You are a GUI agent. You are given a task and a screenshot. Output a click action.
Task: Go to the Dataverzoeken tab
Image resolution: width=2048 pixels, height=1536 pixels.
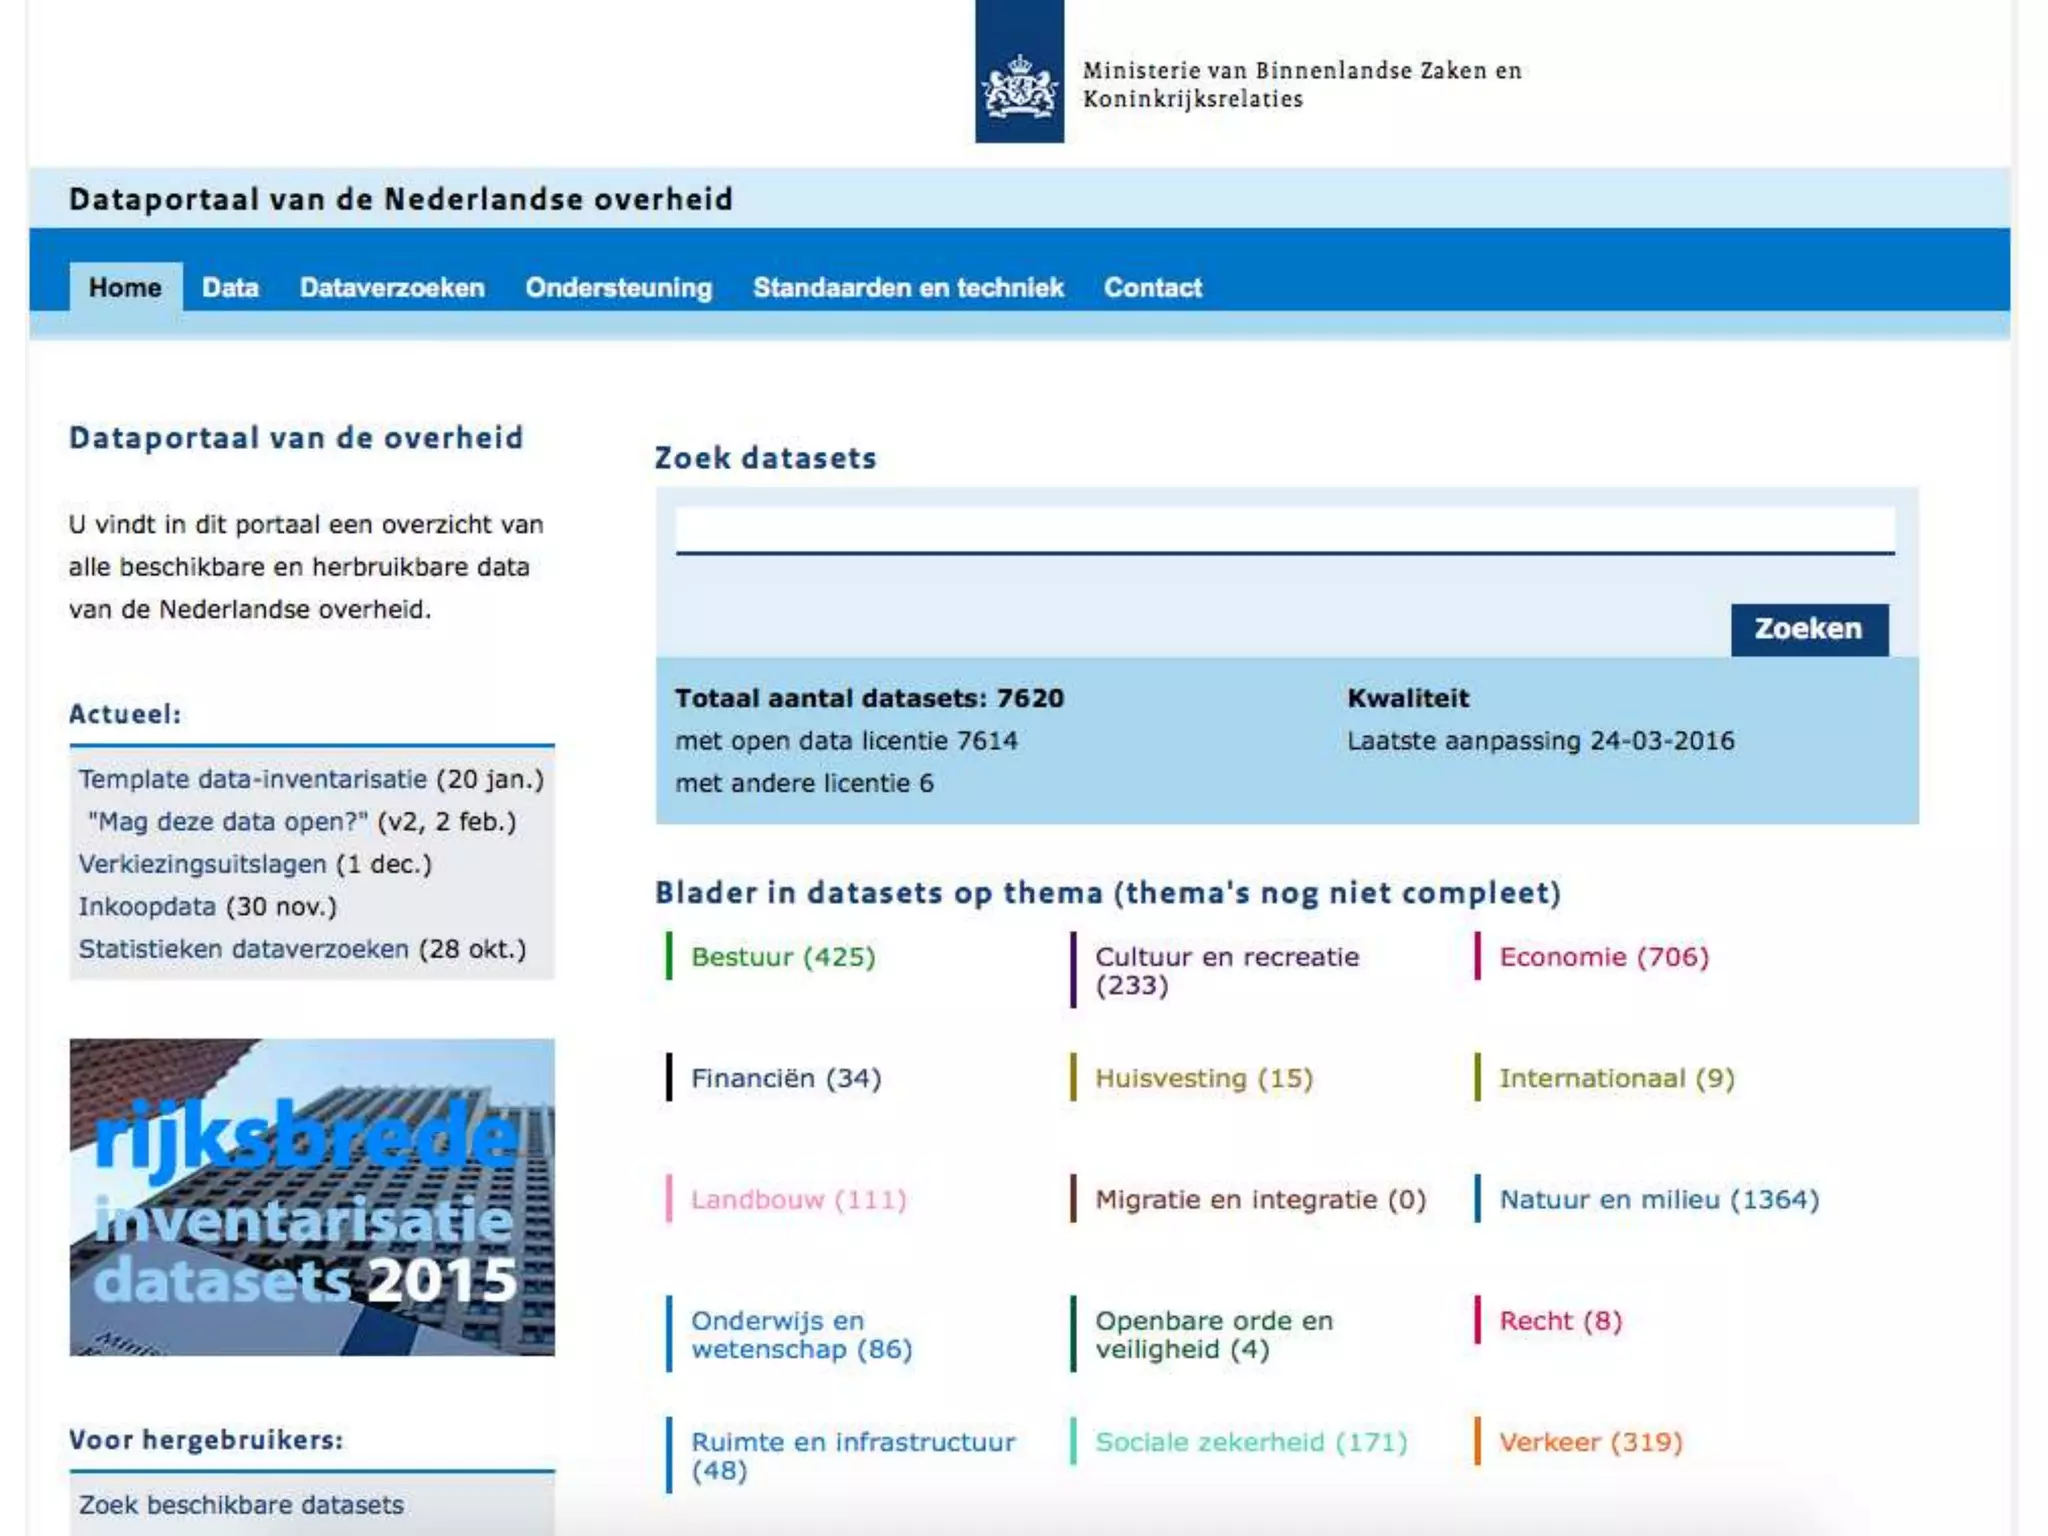click(392, 288)
